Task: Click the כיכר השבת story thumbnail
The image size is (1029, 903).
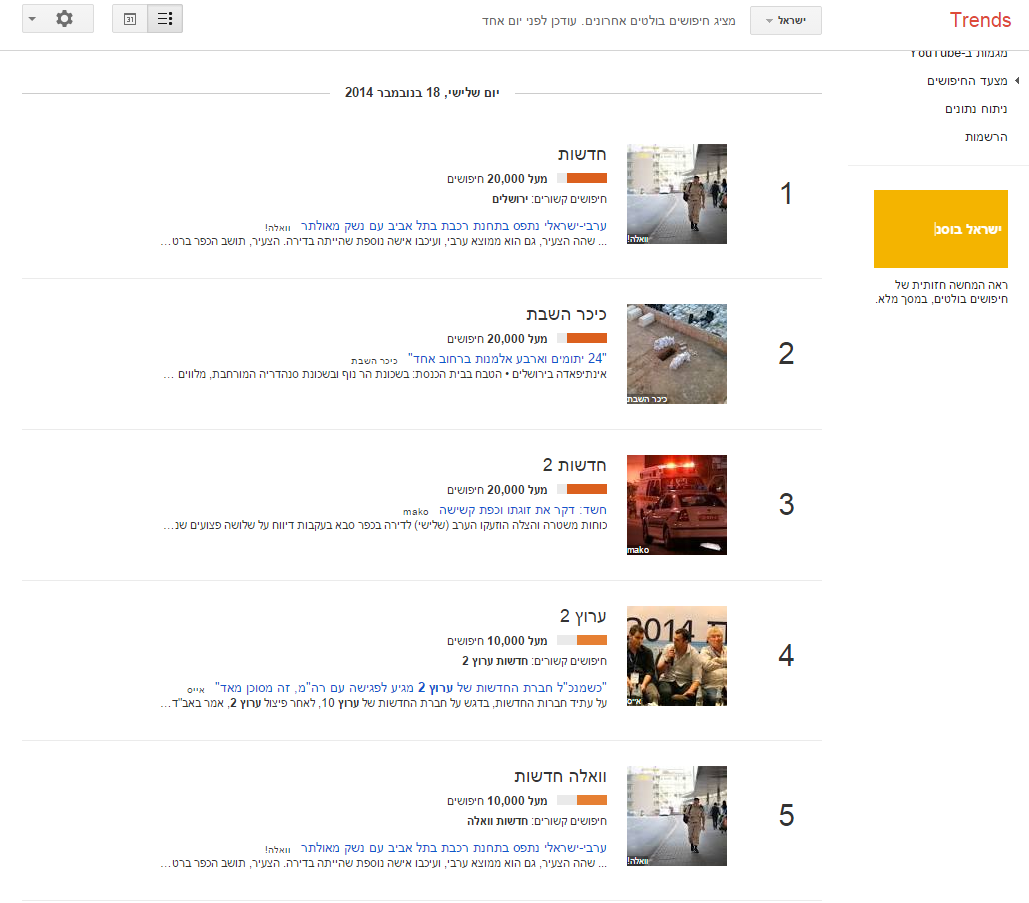Action: point(676,354)
